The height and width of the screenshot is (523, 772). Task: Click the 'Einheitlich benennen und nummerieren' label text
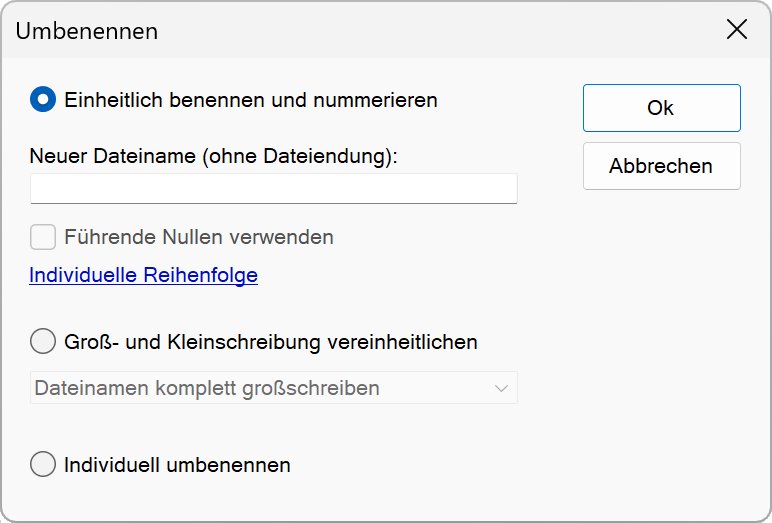(x=250, y=100)
